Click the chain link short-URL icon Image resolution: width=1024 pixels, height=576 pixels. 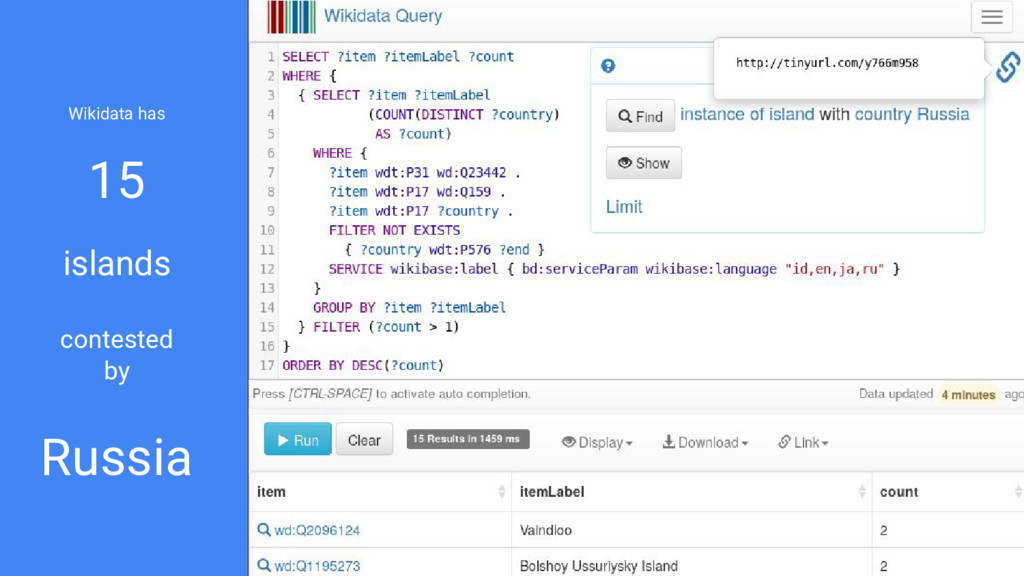pyautogui.click(x=1008, y=67)
